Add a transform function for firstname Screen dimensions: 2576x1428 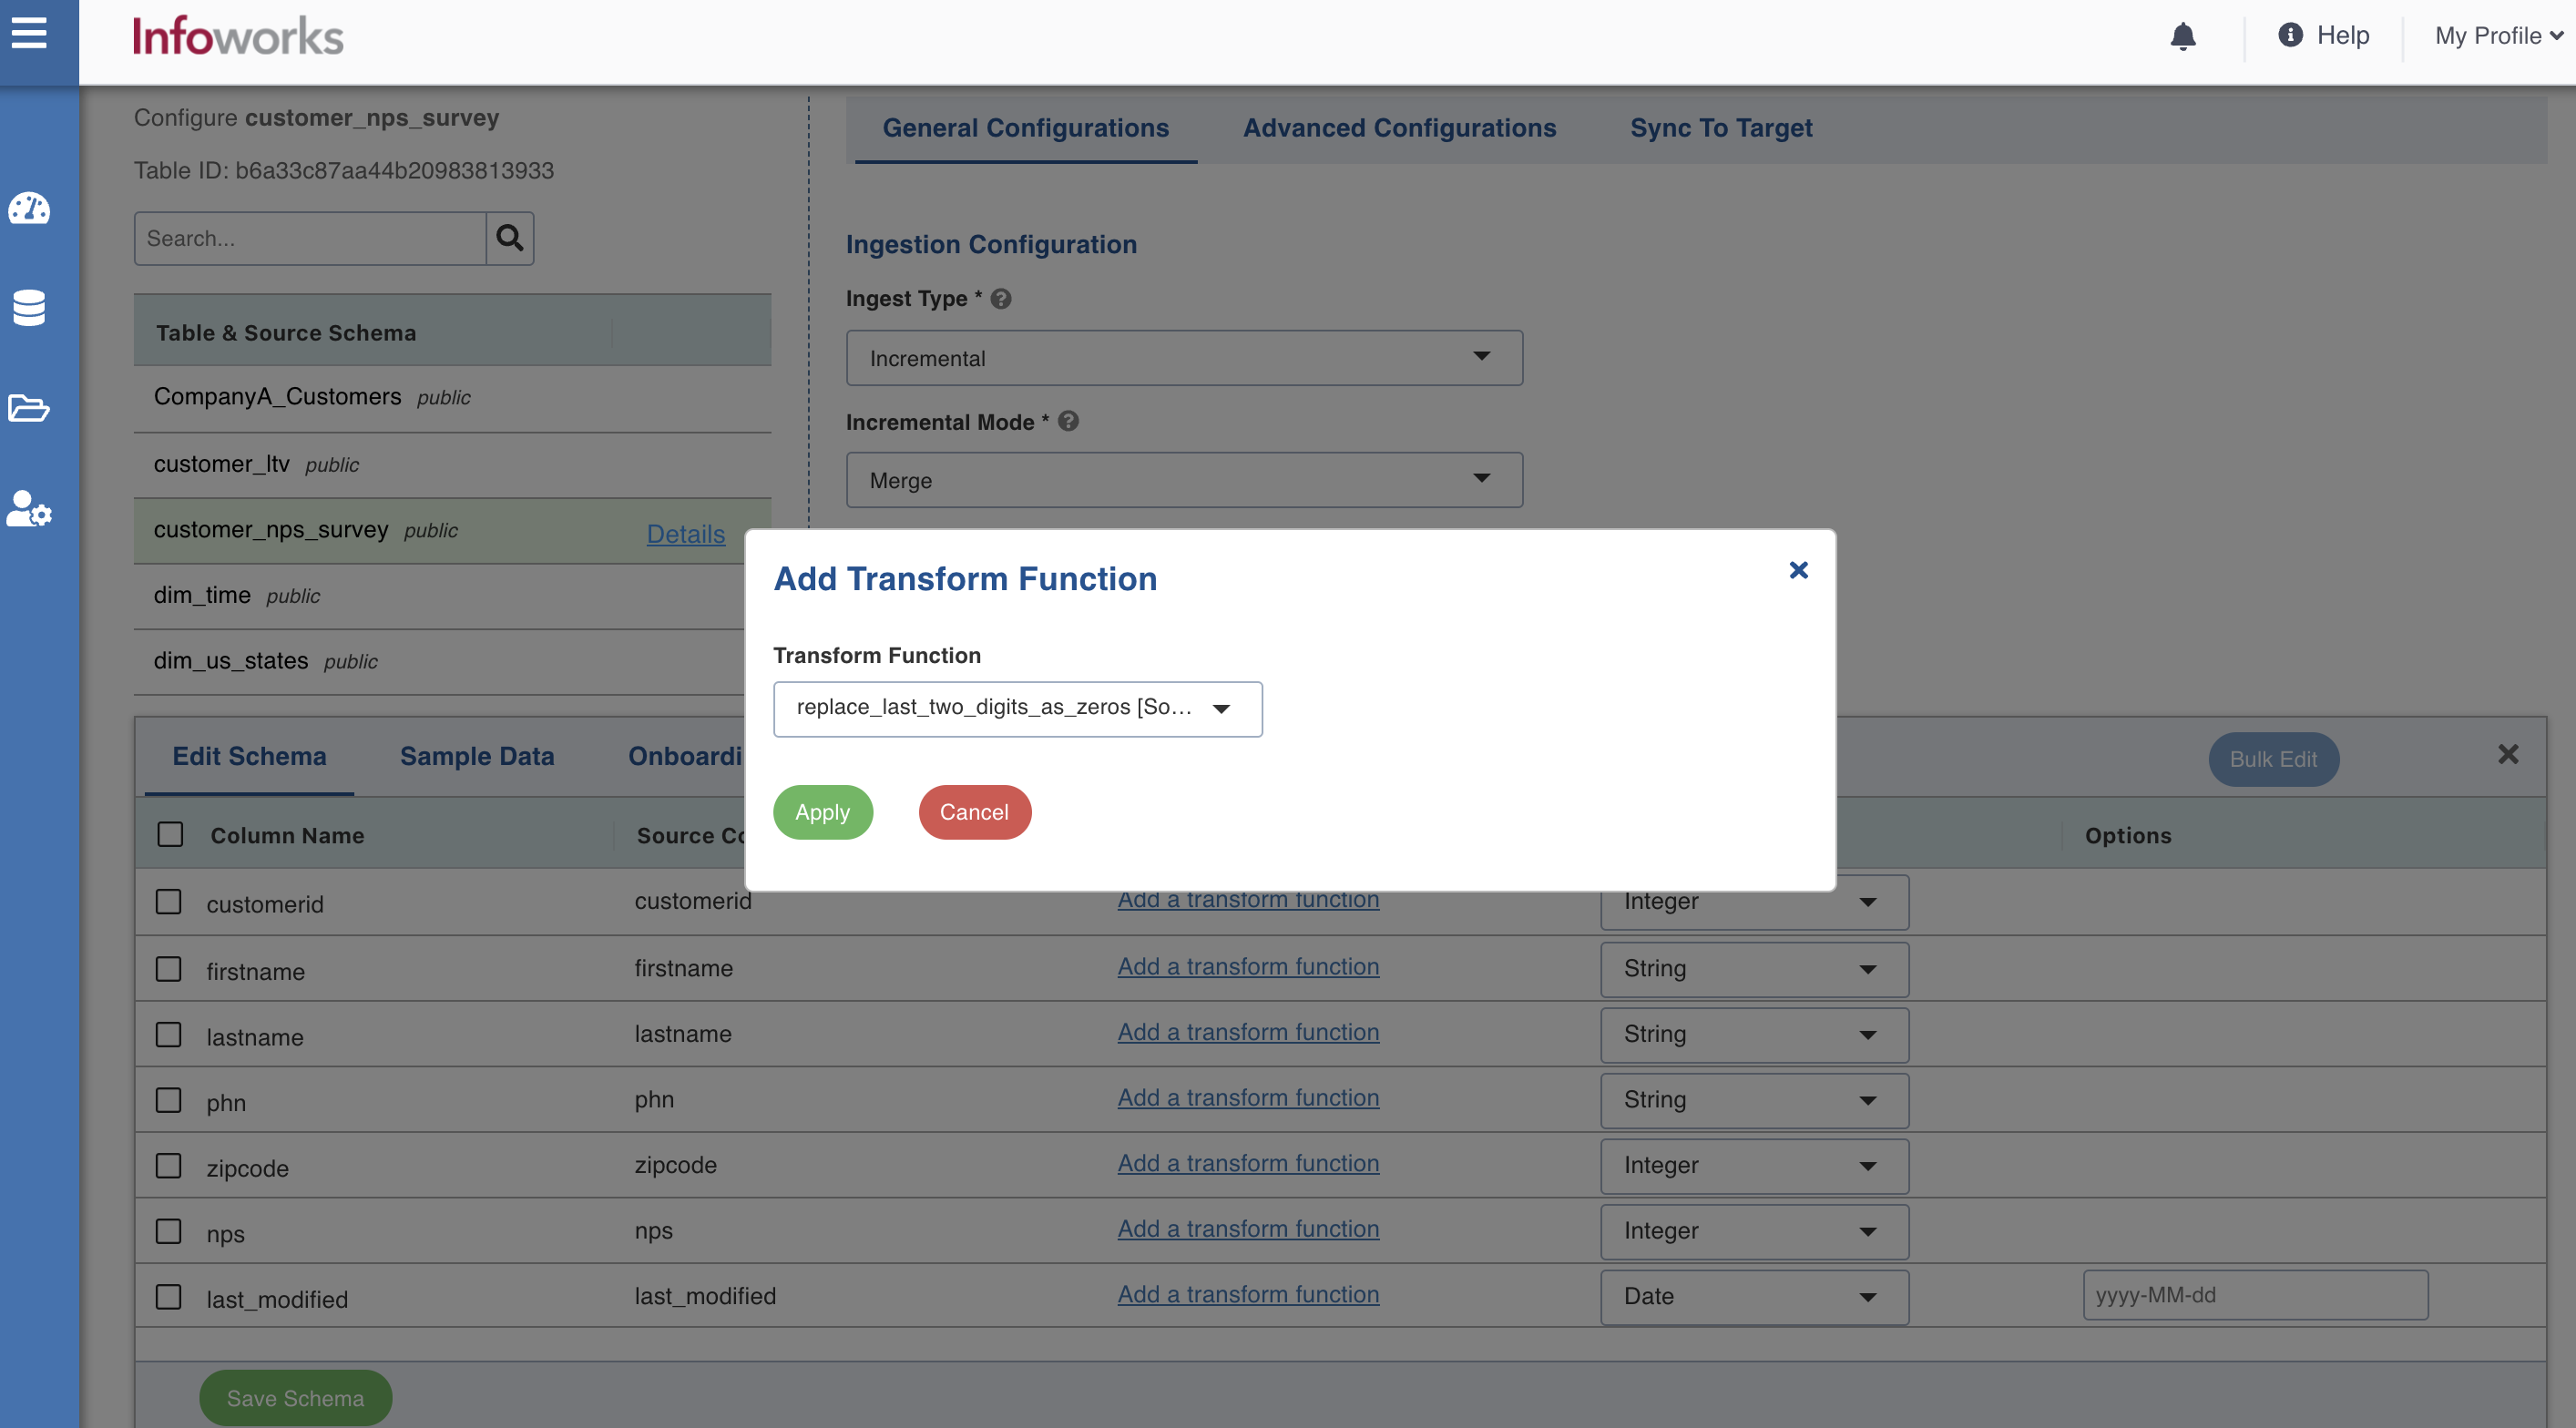pyautogui.click(x=1248, y=967)
